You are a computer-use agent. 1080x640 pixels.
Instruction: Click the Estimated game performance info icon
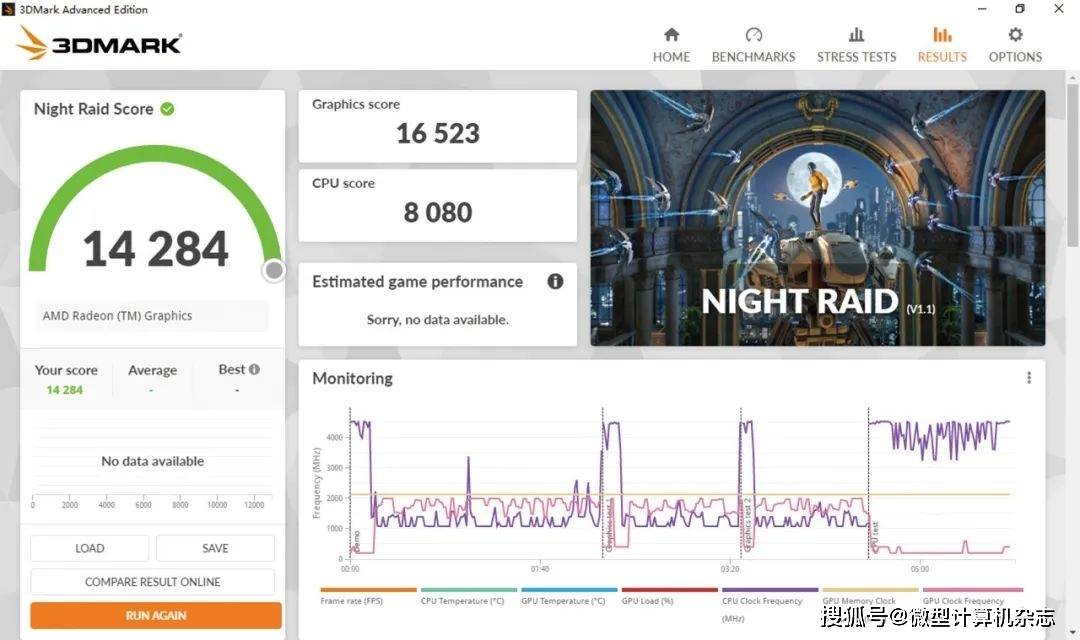(x=555, y=281)
